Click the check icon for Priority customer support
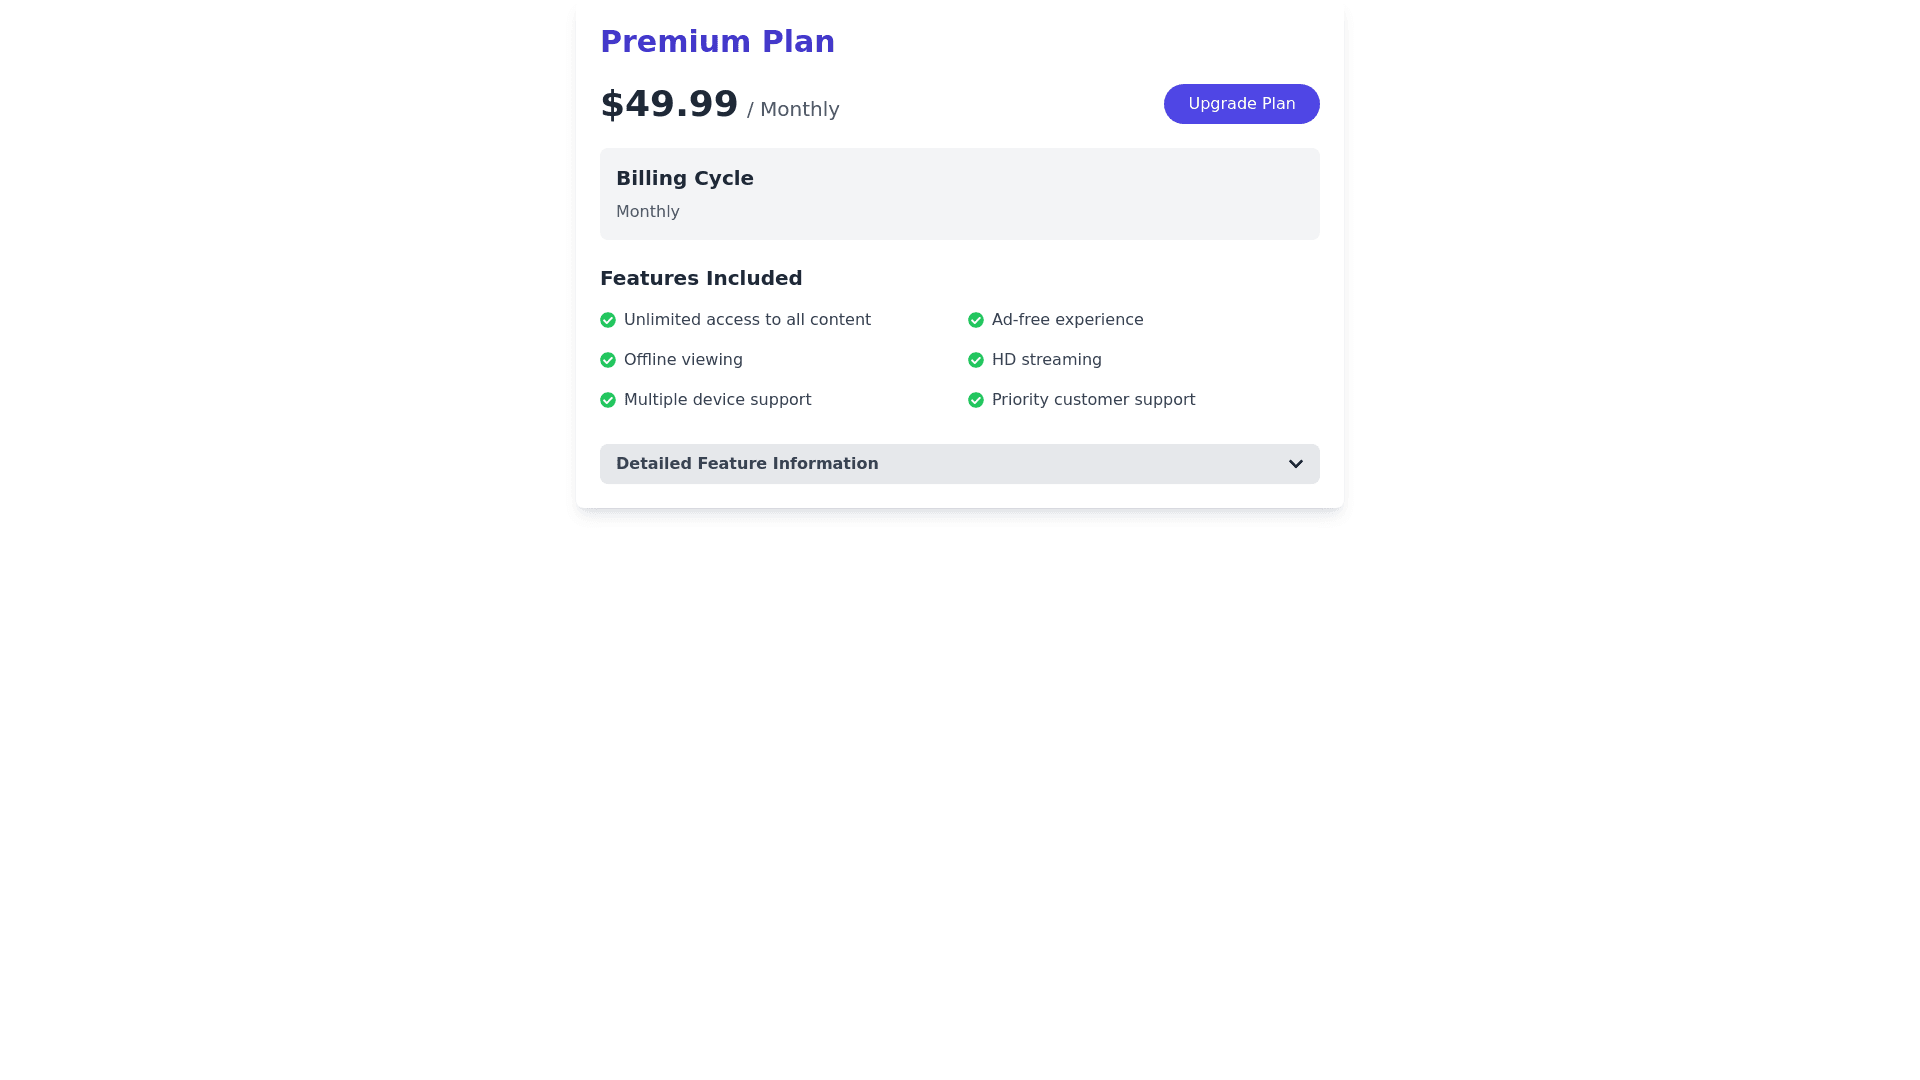This screenshot has height=1080, width=1920. (x=976, y=400)
